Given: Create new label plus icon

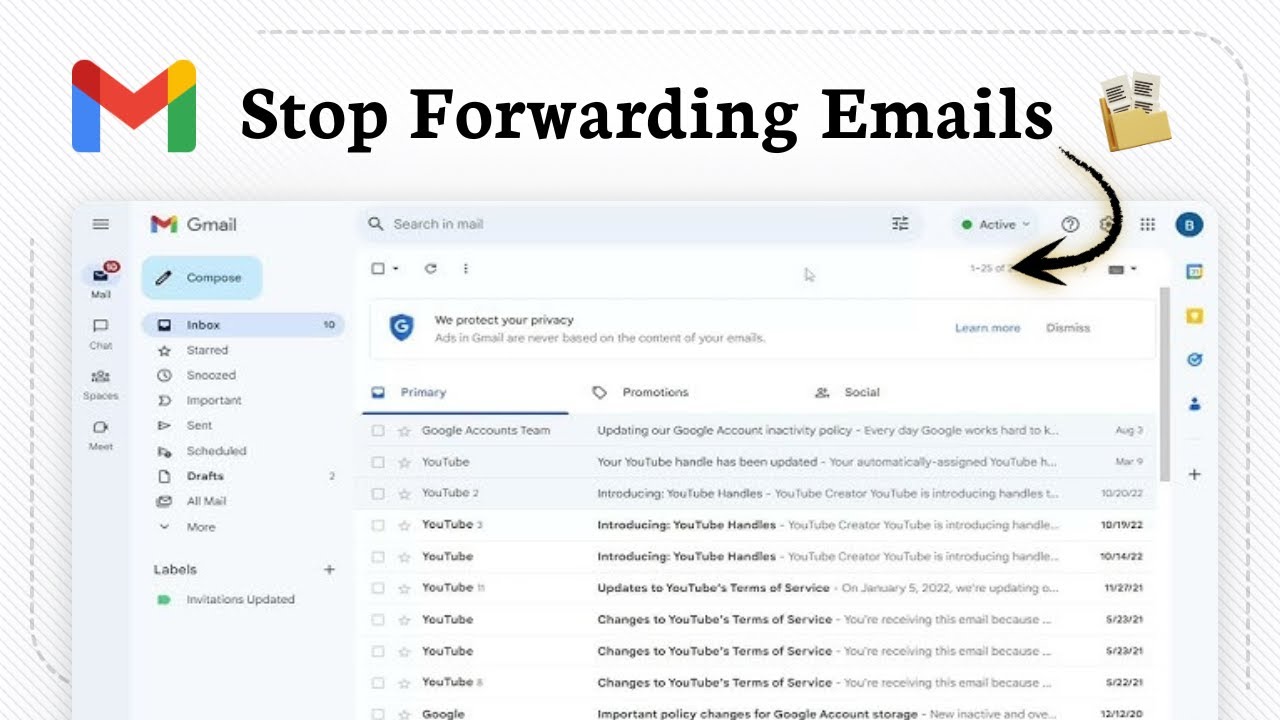Looking at the screenshot, I should click(329, 569).
